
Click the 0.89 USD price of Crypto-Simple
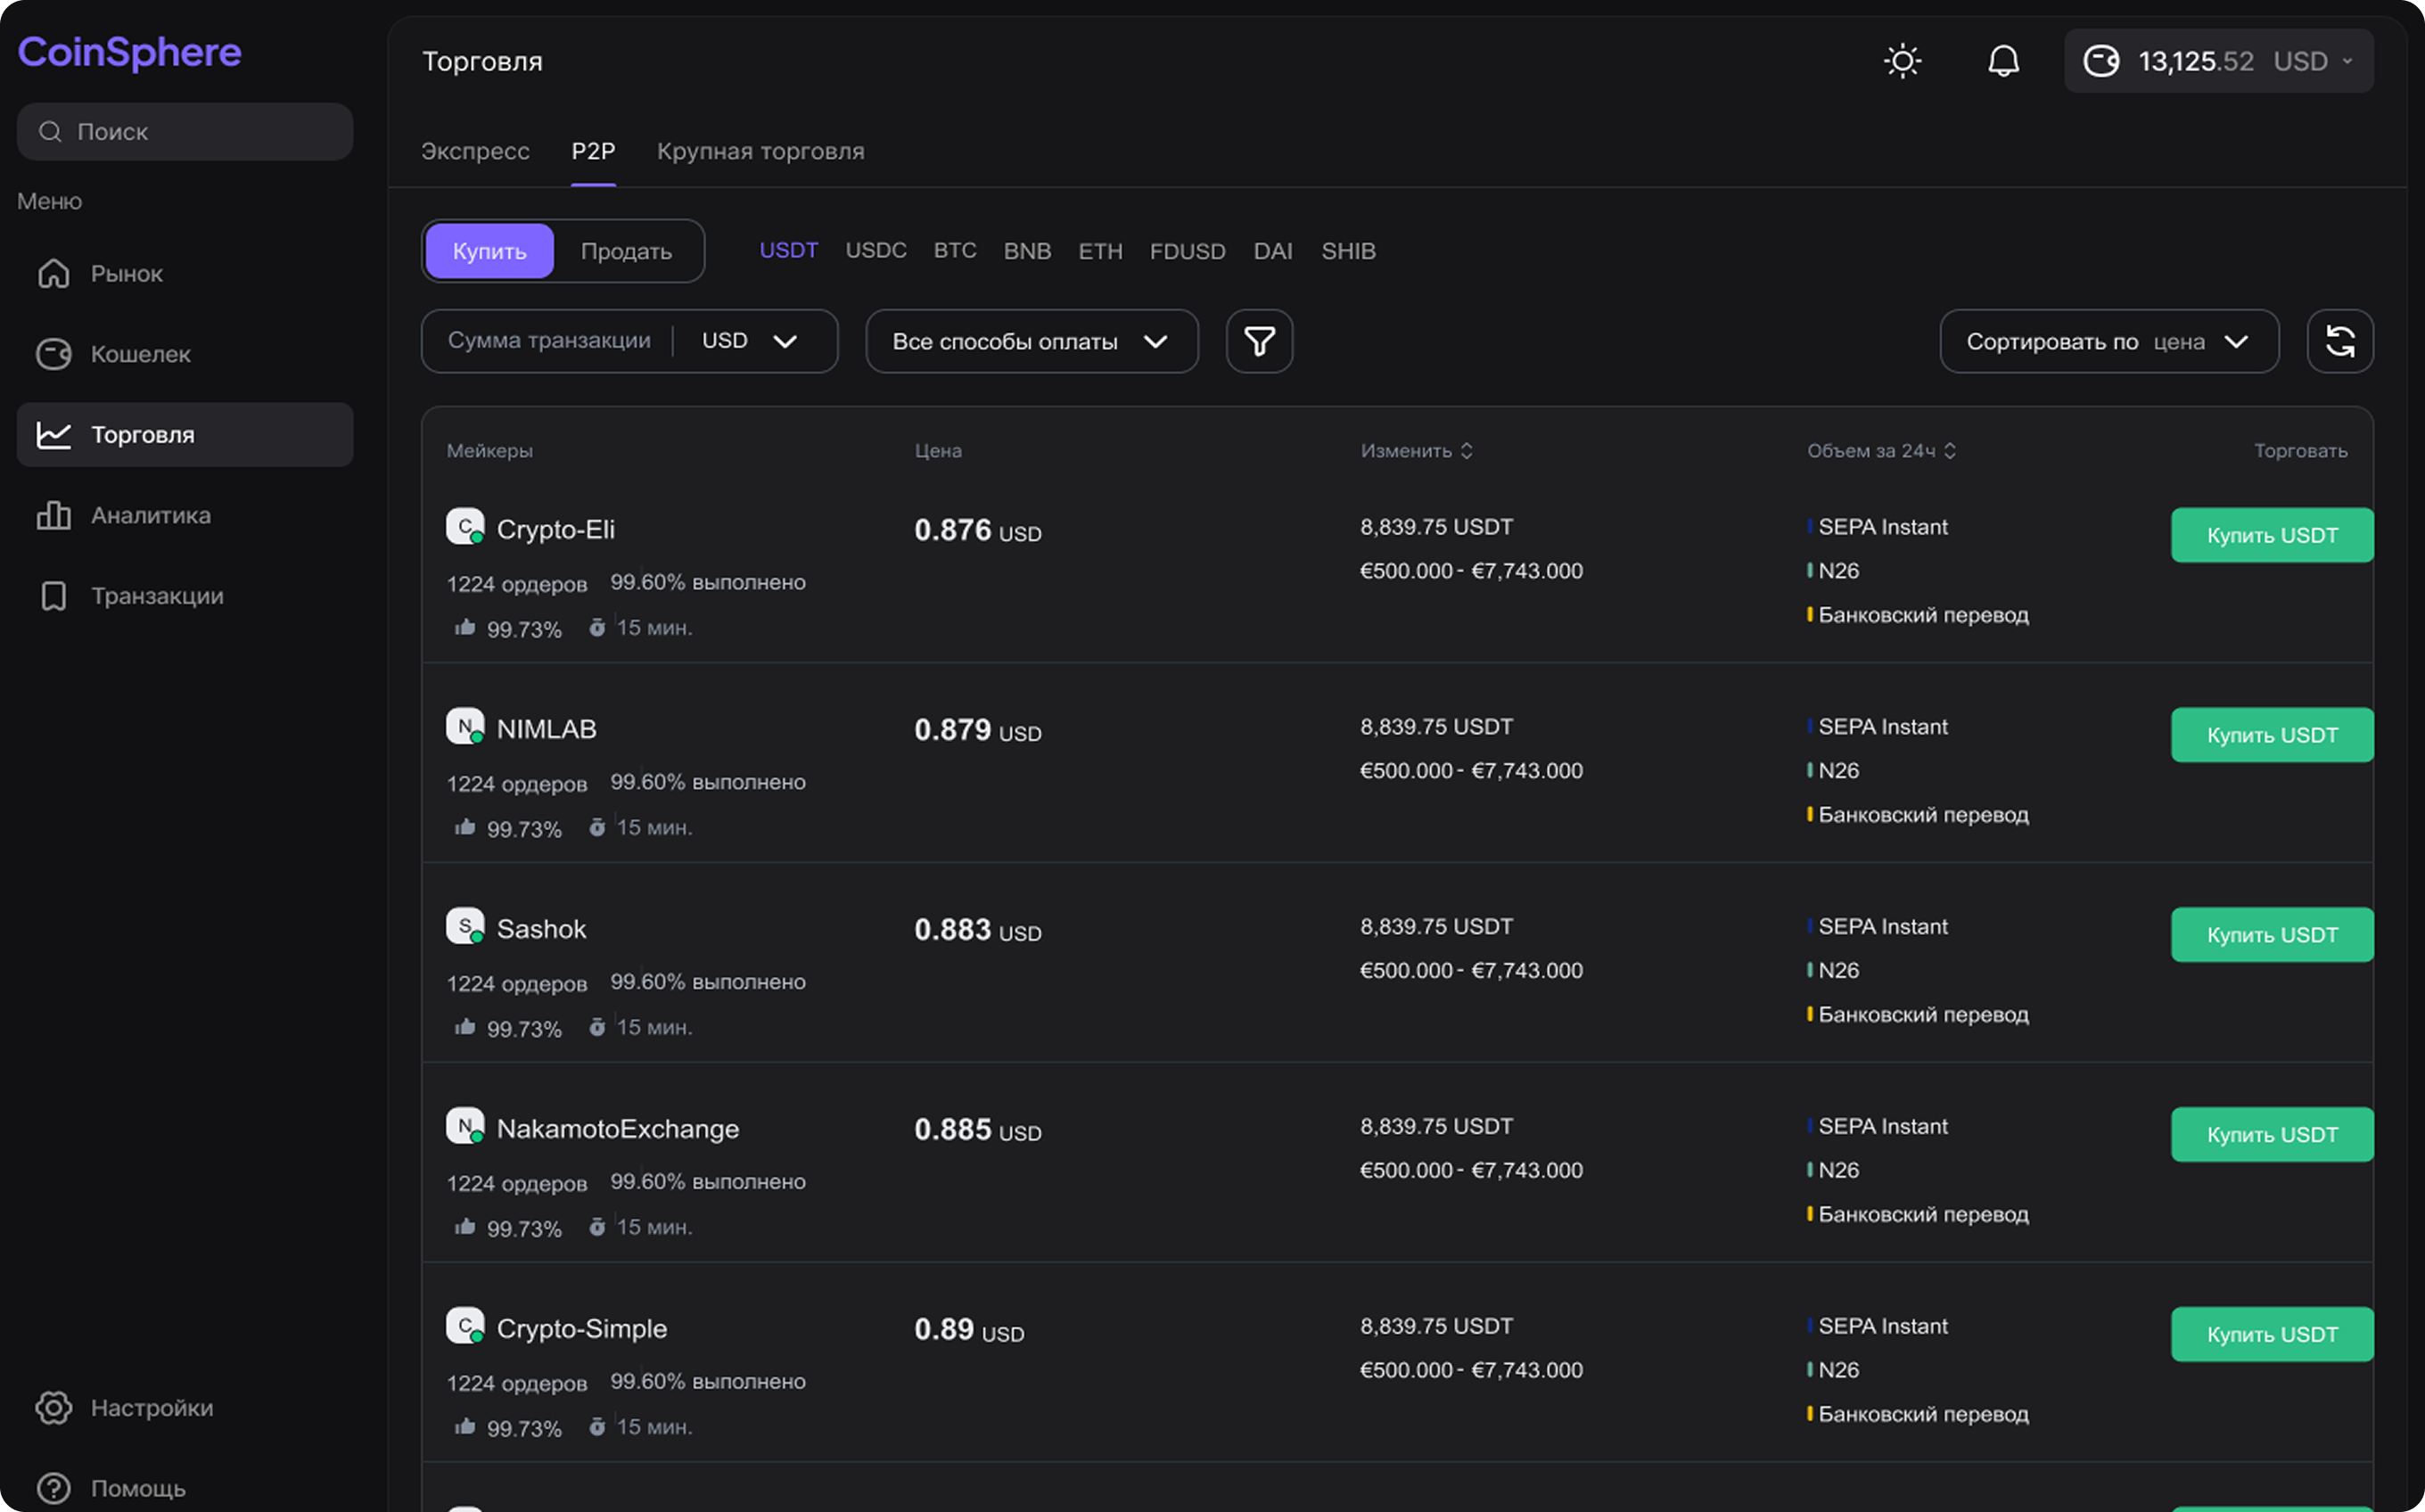pos(969,1330)
